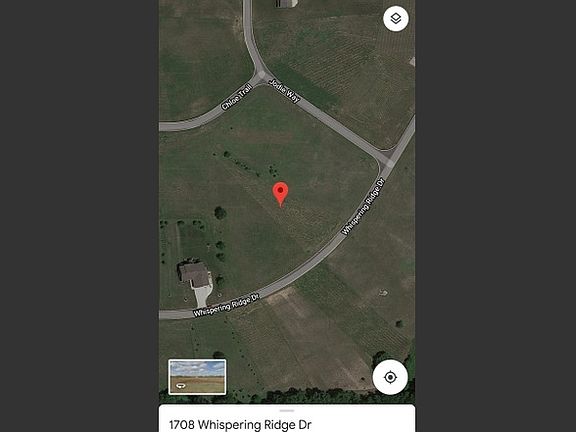
Task: Select the red dropped pin marker
Action: (x=280, y=195)
